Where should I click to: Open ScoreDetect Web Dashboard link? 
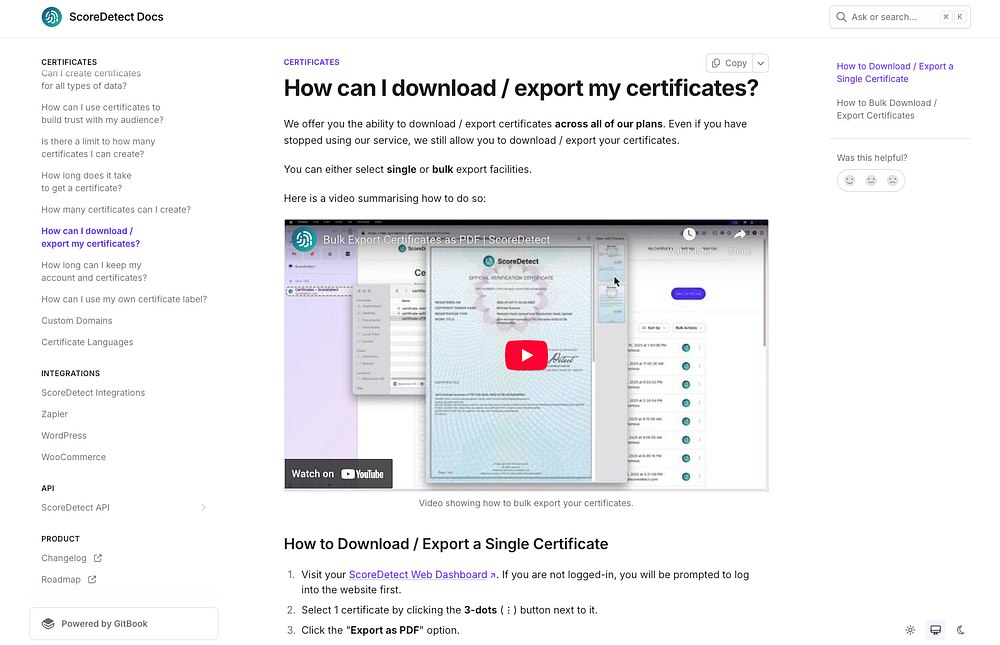coord(422,574)
